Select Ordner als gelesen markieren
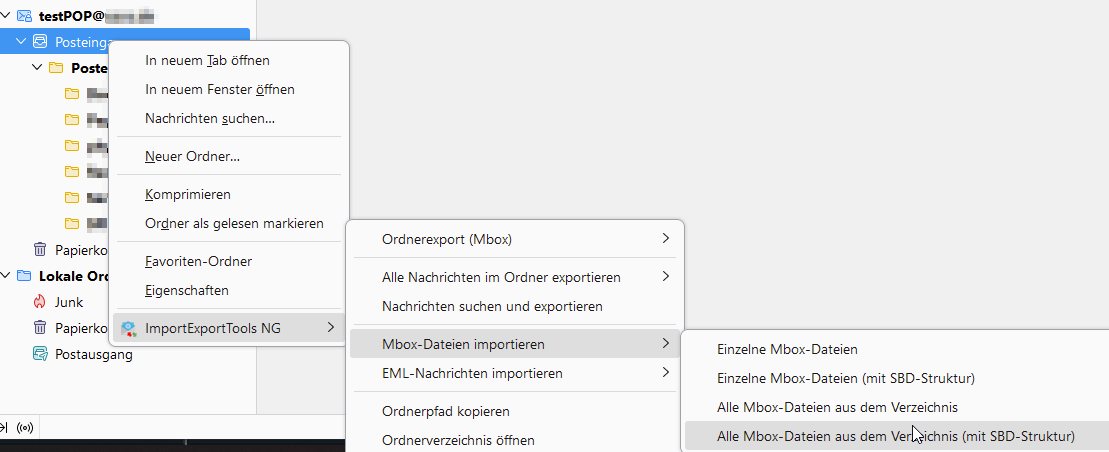Viewport: 1109px width, 452px height. tap(234, 224)
